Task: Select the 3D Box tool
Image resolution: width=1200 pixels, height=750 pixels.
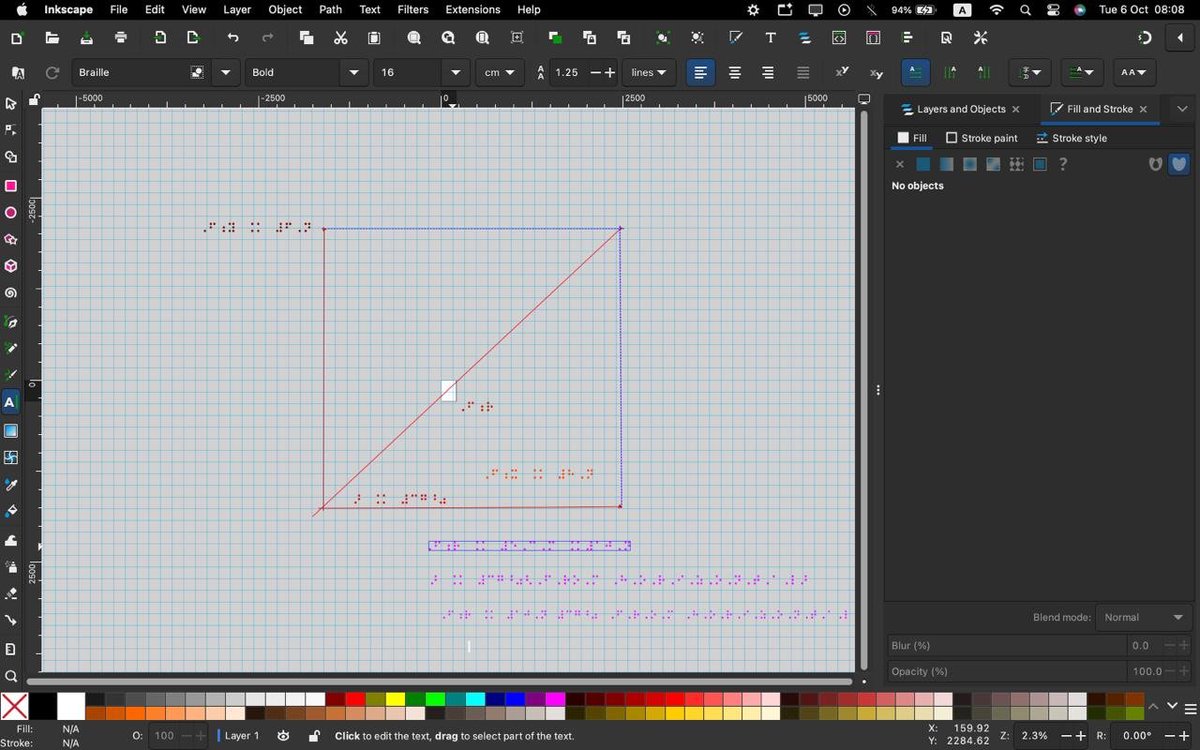Action: point(11,267)
